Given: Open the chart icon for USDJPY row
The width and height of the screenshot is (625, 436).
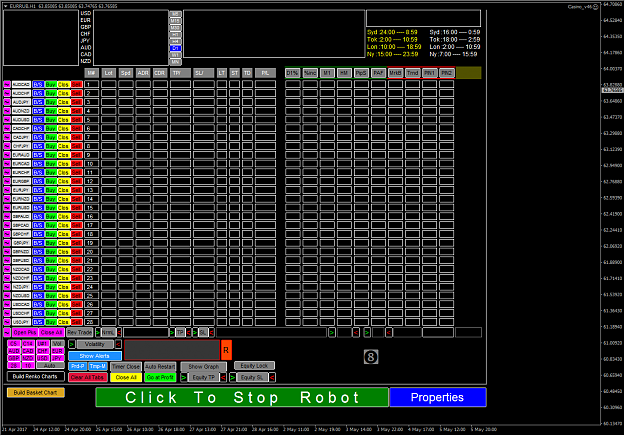Looking at the screenshot, I should (7, 322).
